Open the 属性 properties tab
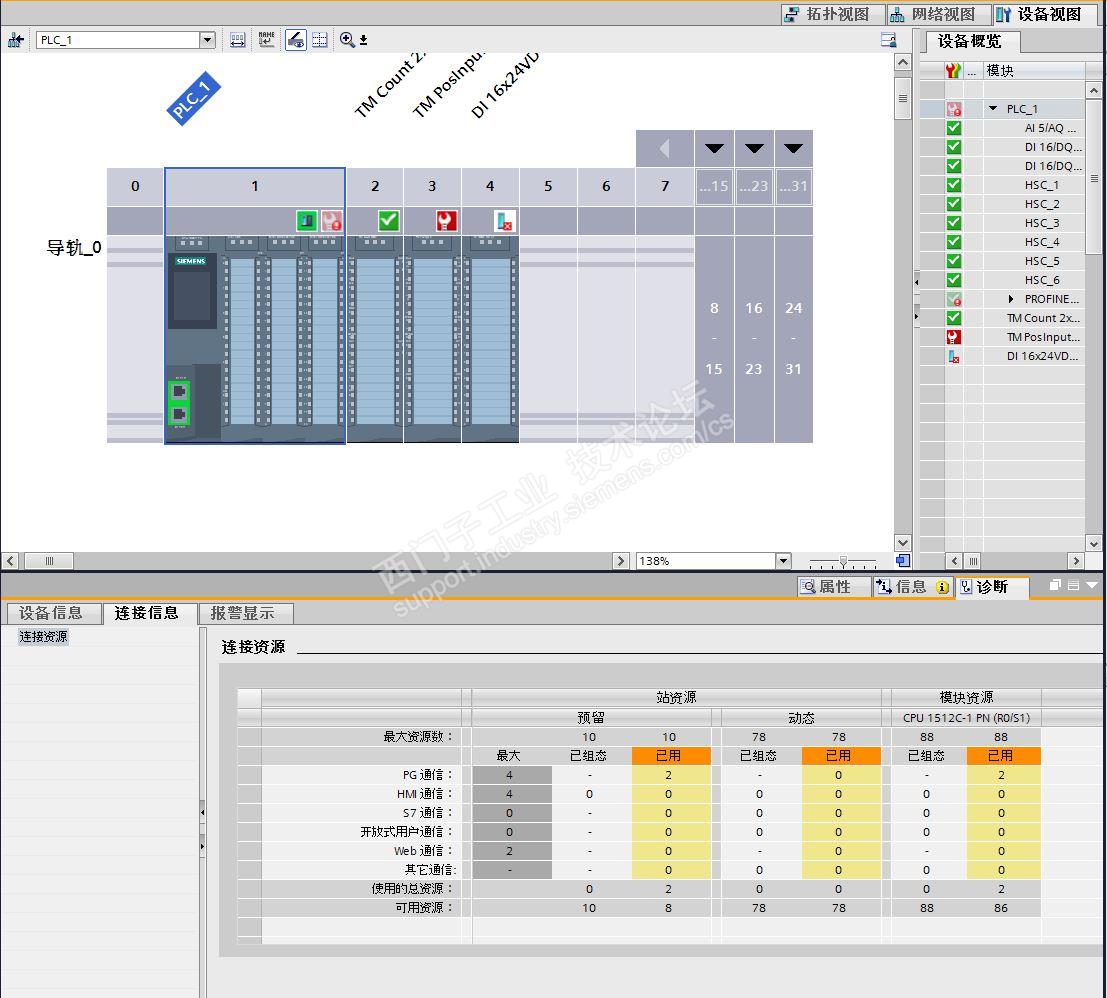Viewport: 1107px width, 998px height. point(834,587)
